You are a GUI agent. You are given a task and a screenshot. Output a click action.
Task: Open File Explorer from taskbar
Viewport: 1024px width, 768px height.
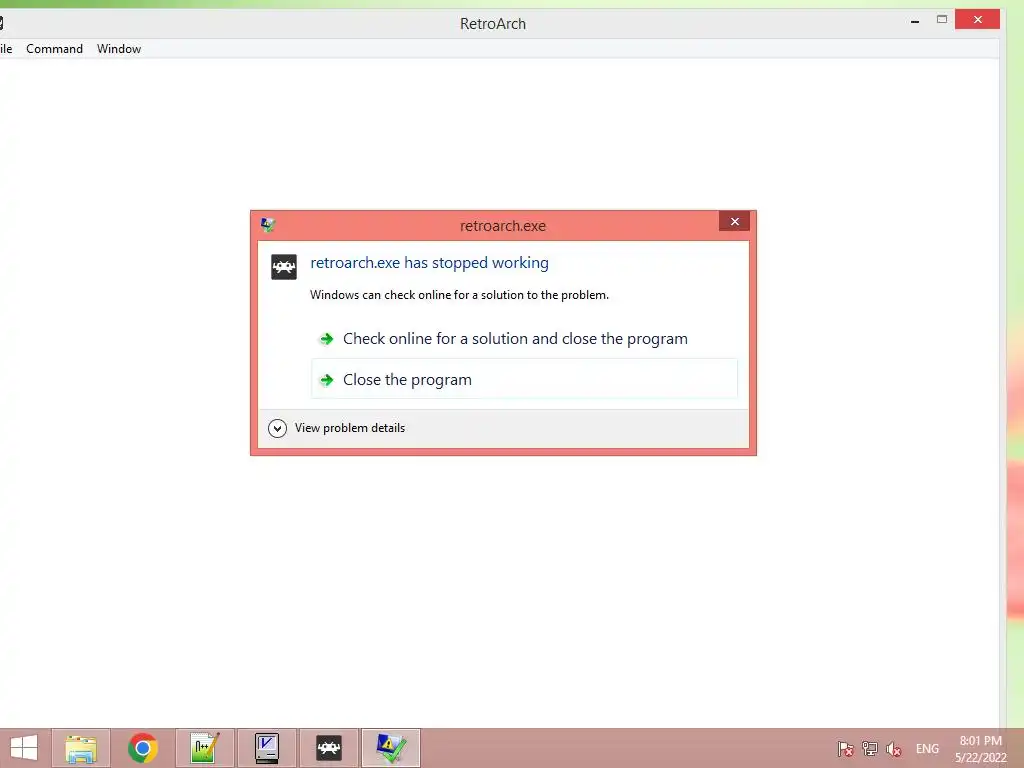pyautogui.click(x=81, y=748)
